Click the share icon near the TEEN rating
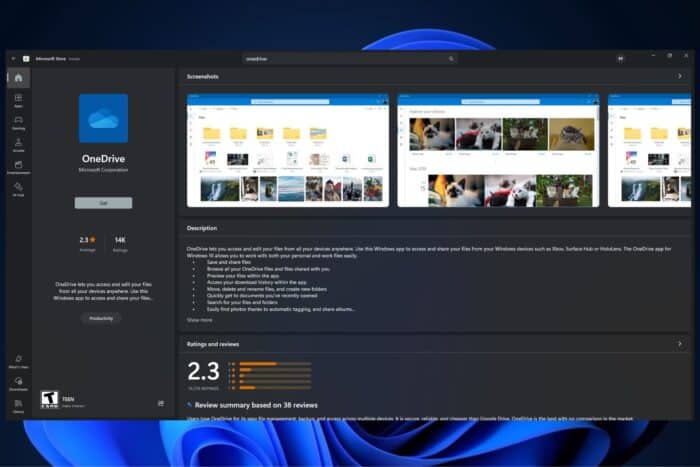 [x=161, y=403]
